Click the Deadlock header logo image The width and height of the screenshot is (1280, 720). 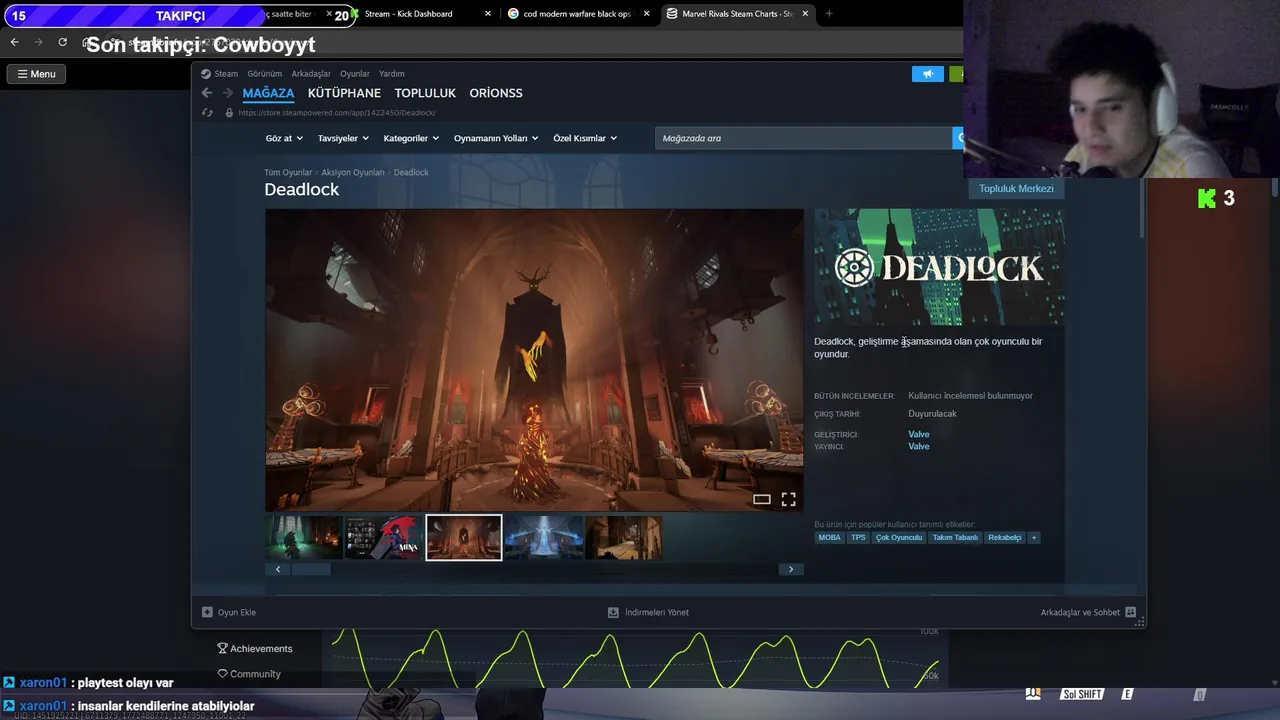pyautogui.click(x=939, y=267)
